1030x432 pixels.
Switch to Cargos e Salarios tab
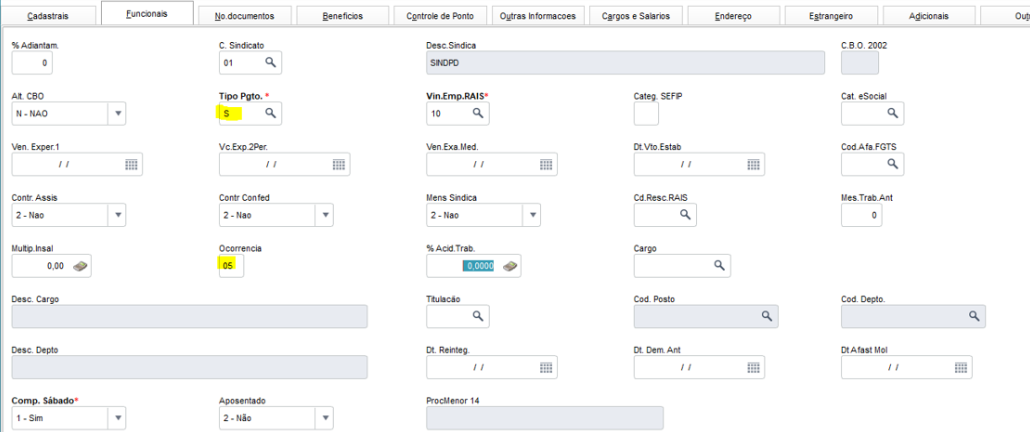tap(636, 16)
